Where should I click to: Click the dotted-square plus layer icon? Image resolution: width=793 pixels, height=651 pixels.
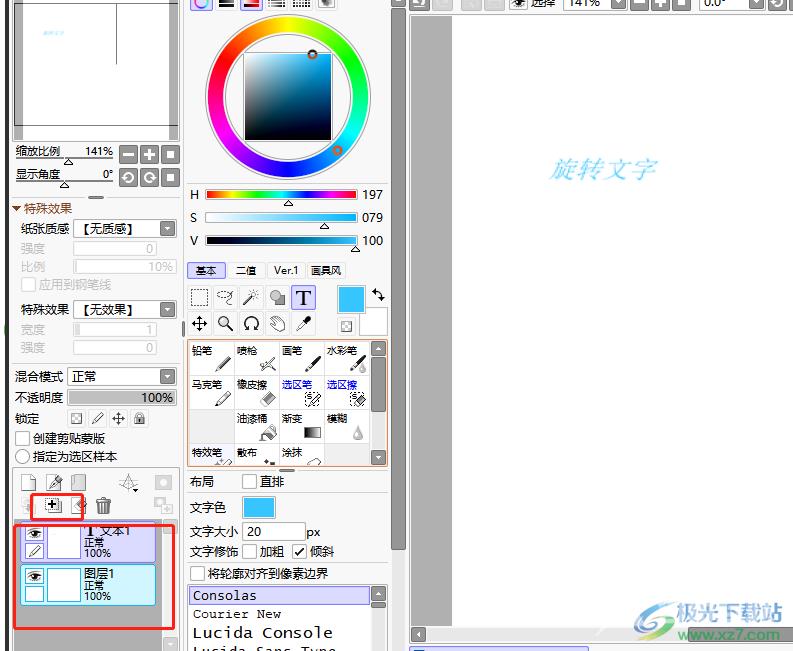point(53,505)
